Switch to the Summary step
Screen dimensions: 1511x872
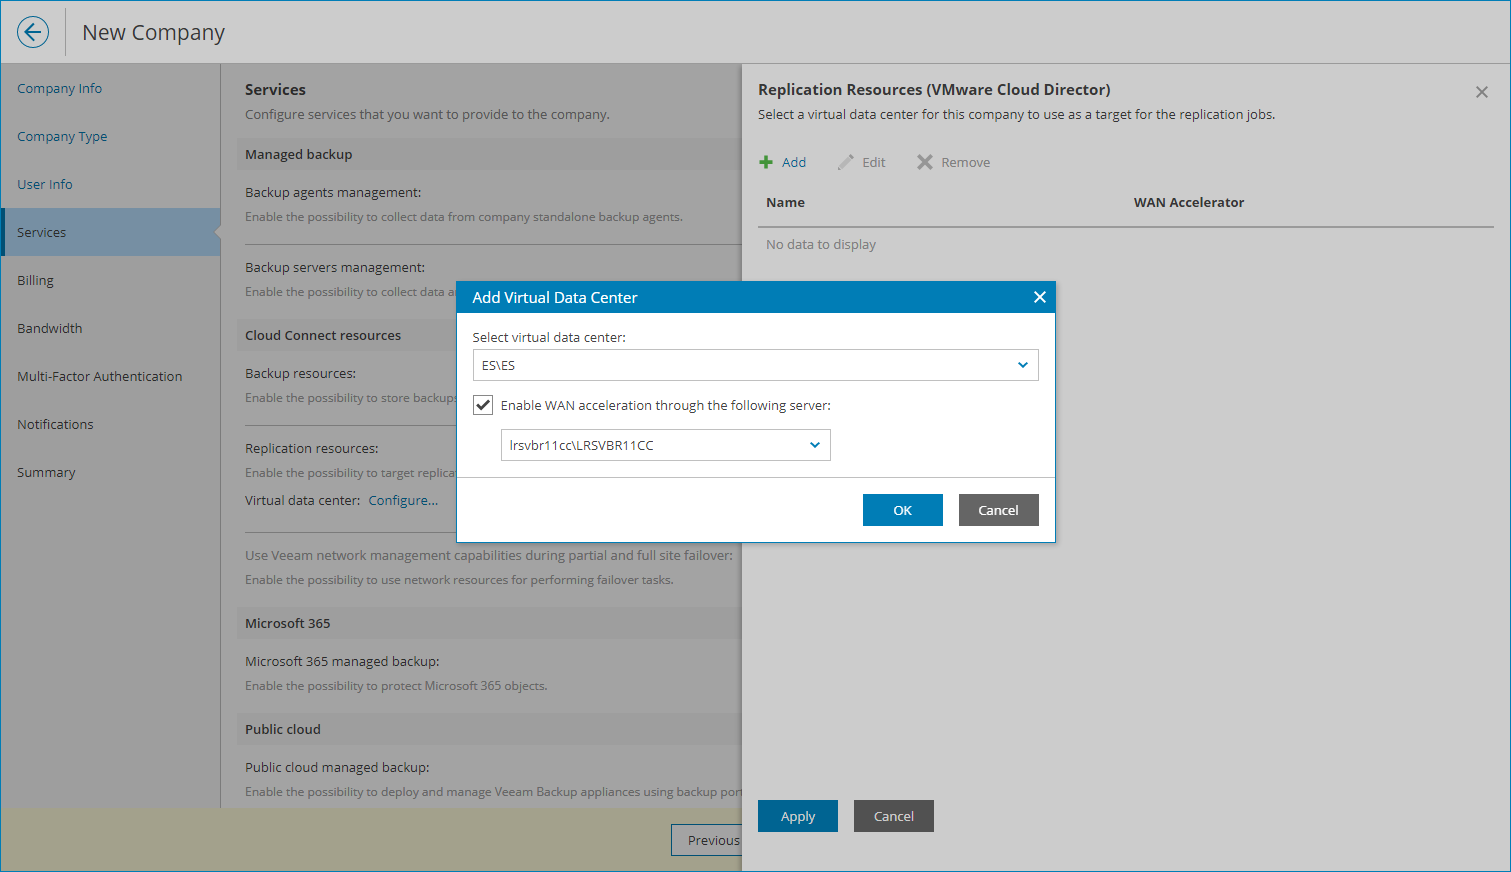(x=46, y=472)
